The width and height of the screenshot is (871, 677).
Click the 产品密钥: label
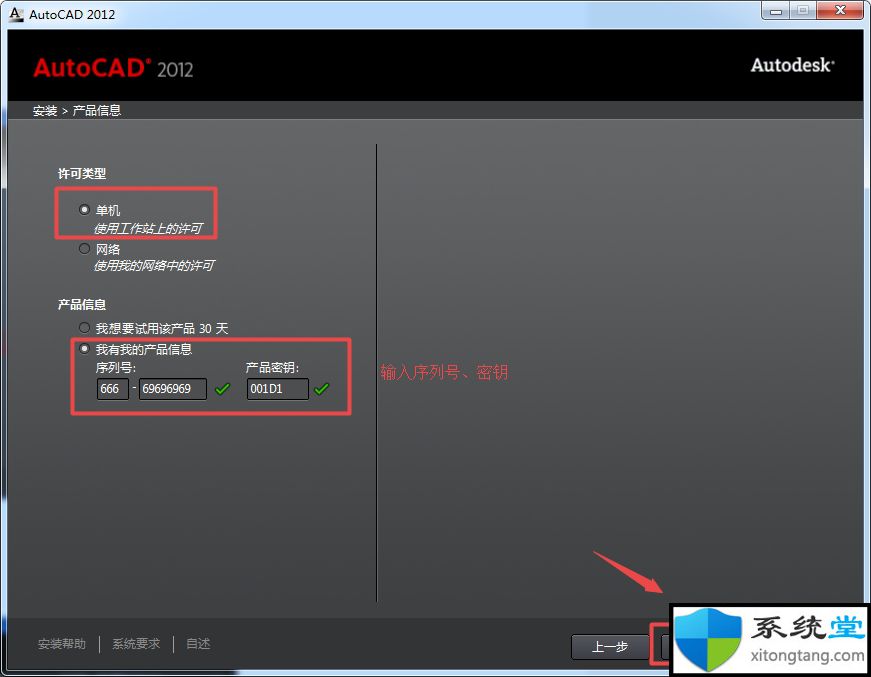[272, 368]
